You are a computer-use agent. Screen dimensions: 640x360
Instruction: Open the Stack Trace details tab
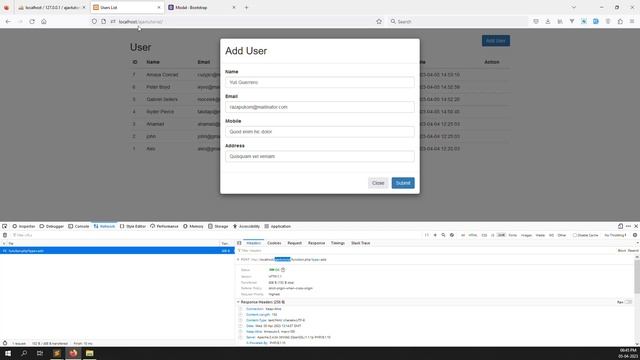point(360,243)
